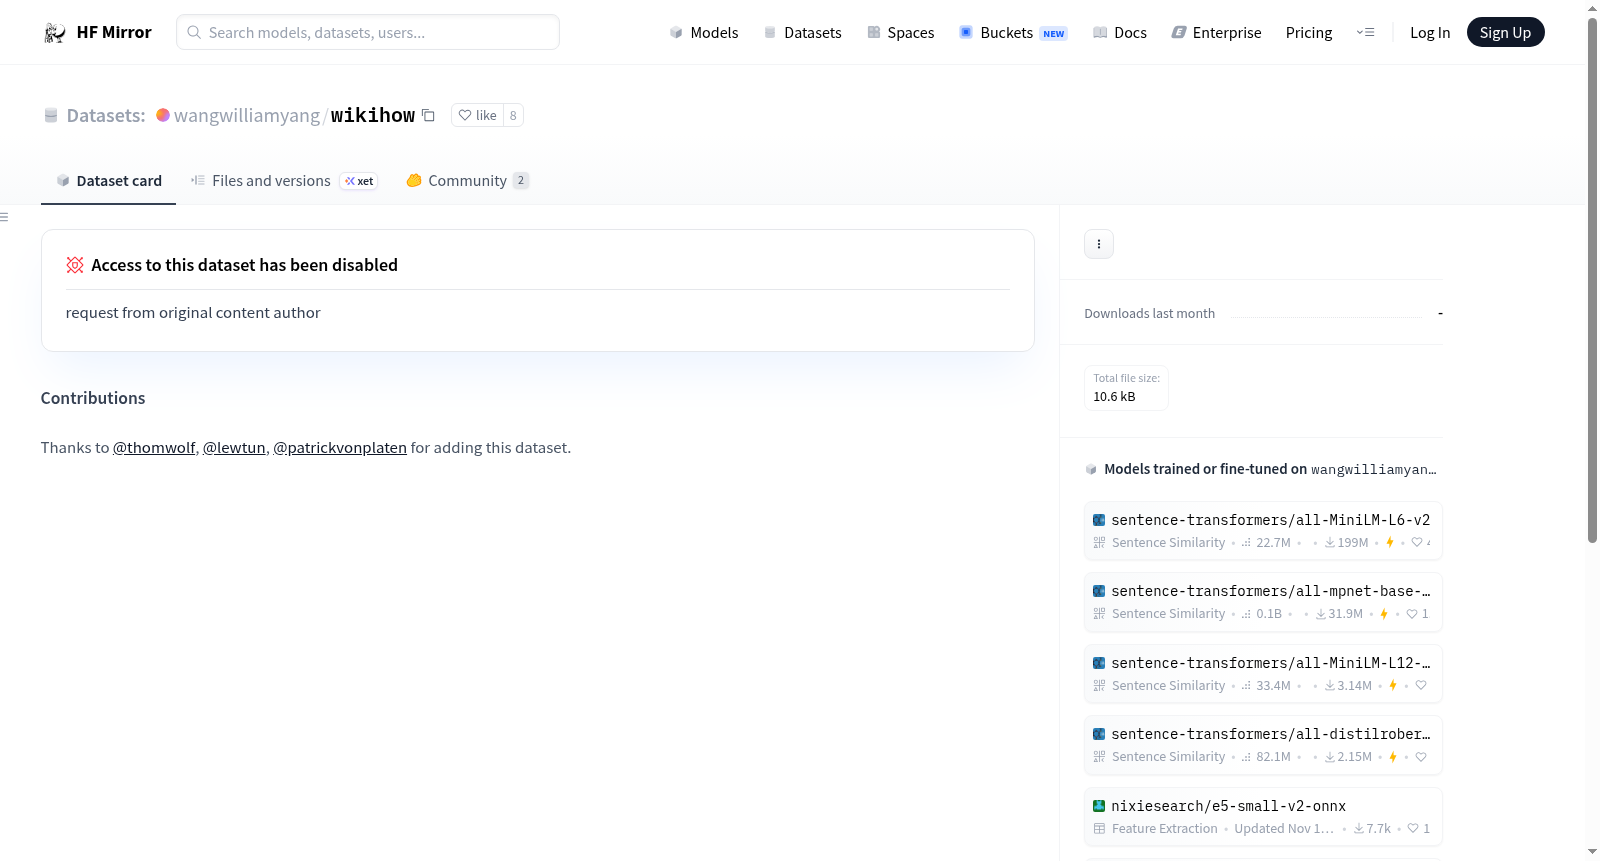Open Buckets in the top navigation
Image resolution: width=1600 pixels, height=861 pixels.
tap(1013, 33)
